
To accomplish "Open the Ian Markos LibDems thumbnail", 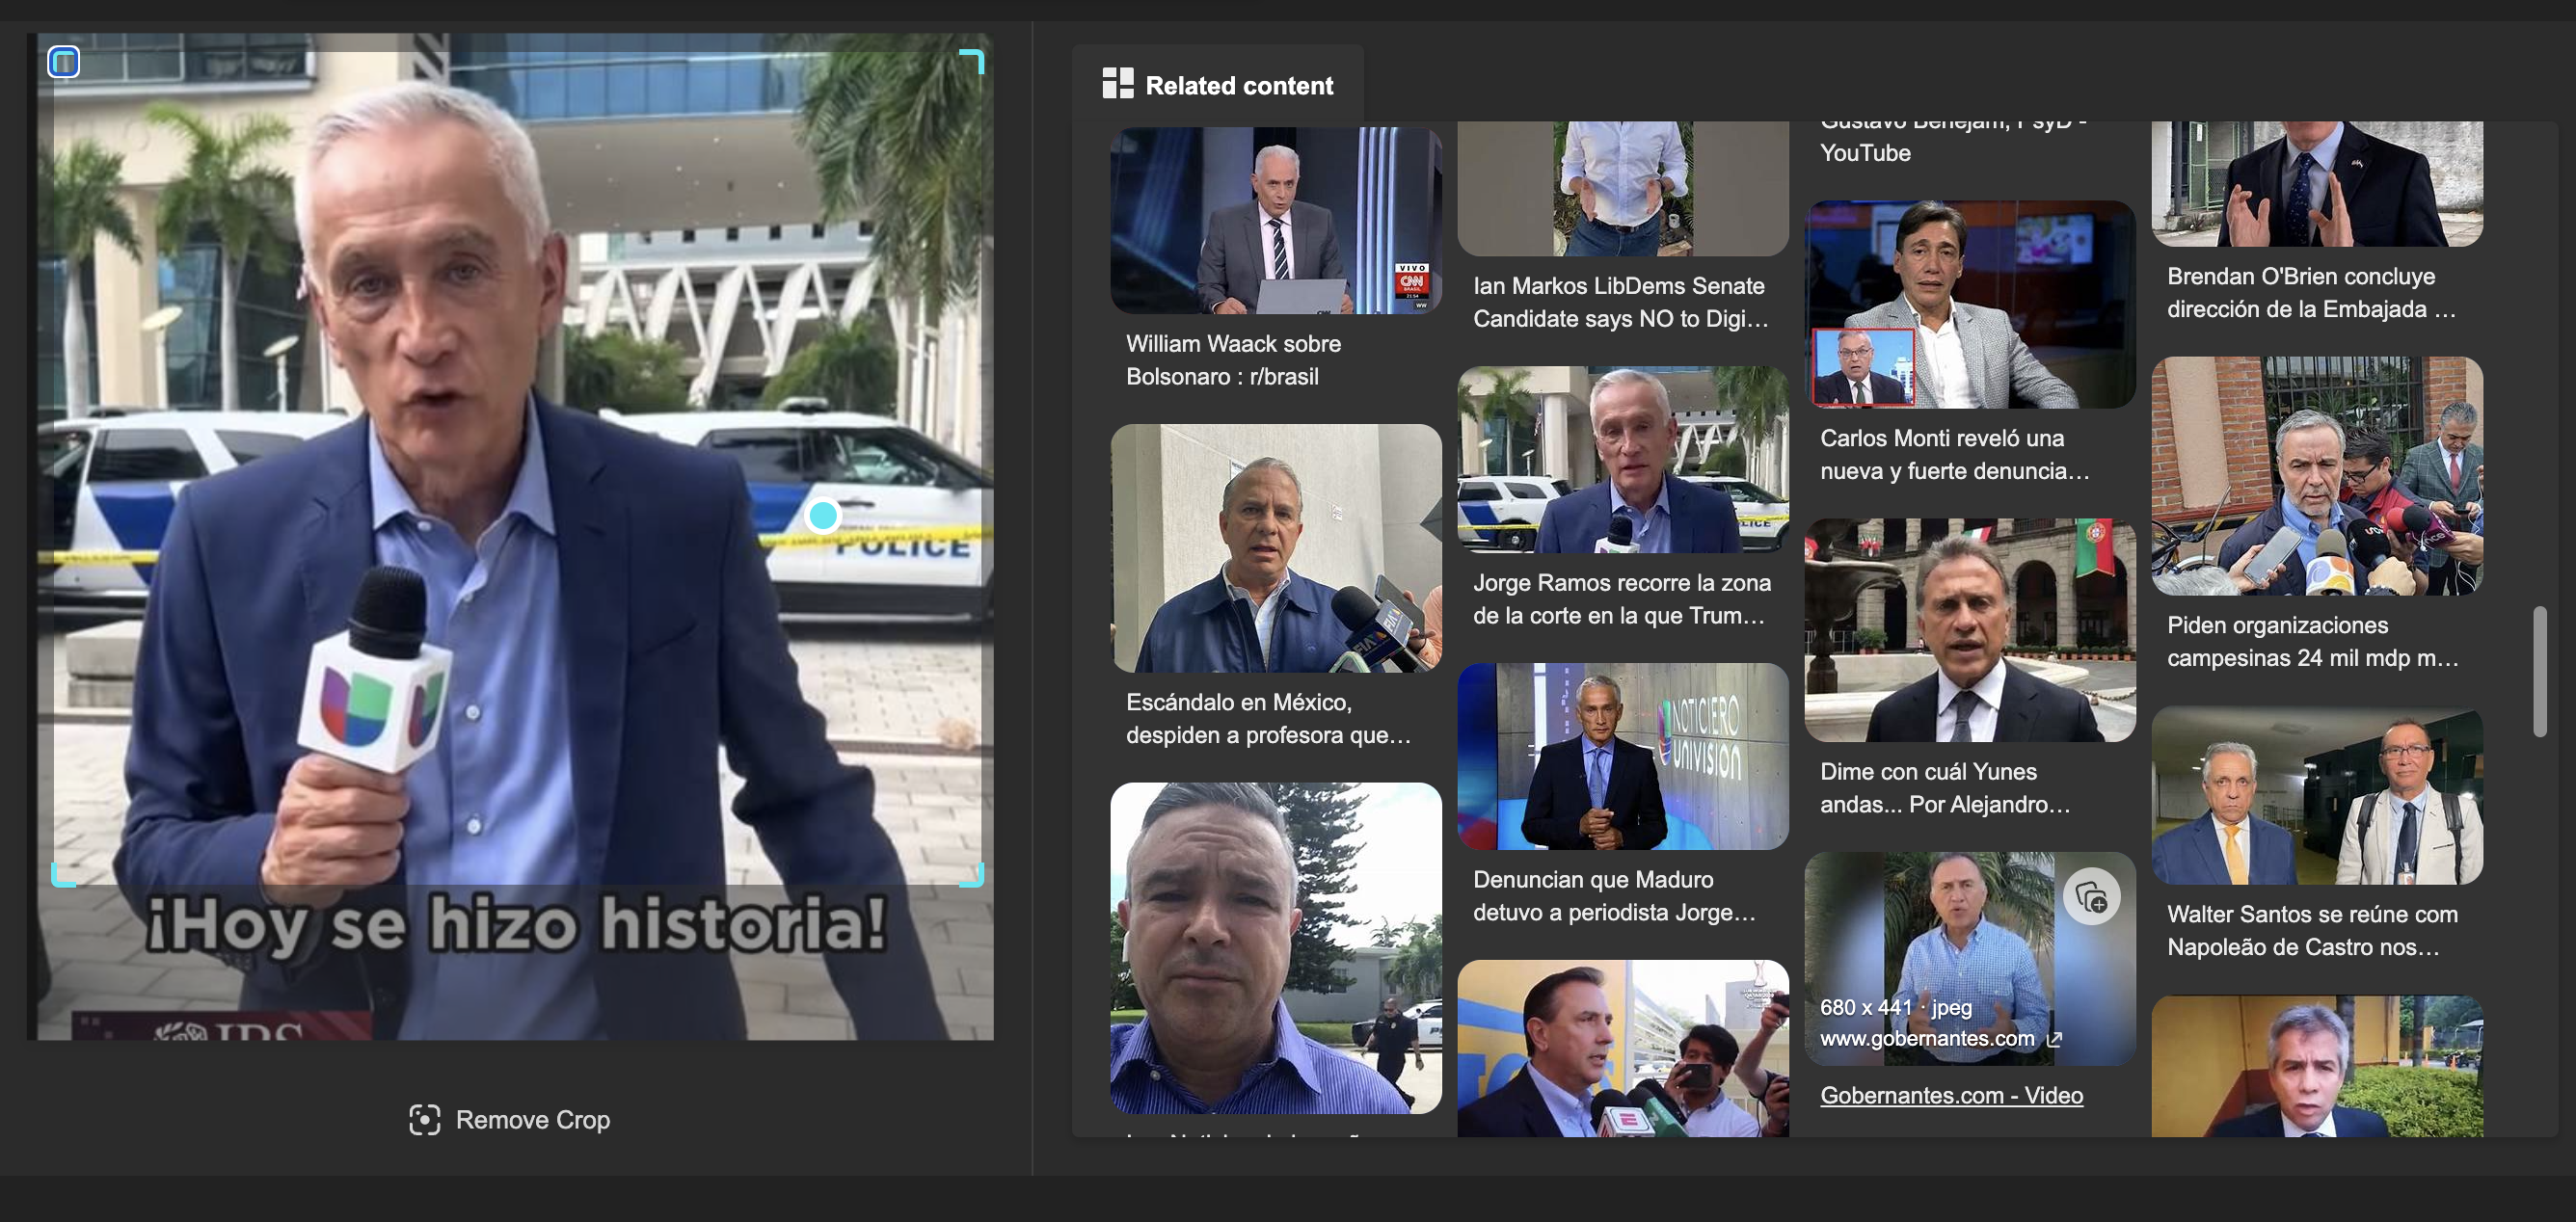I will [1622, 188].
